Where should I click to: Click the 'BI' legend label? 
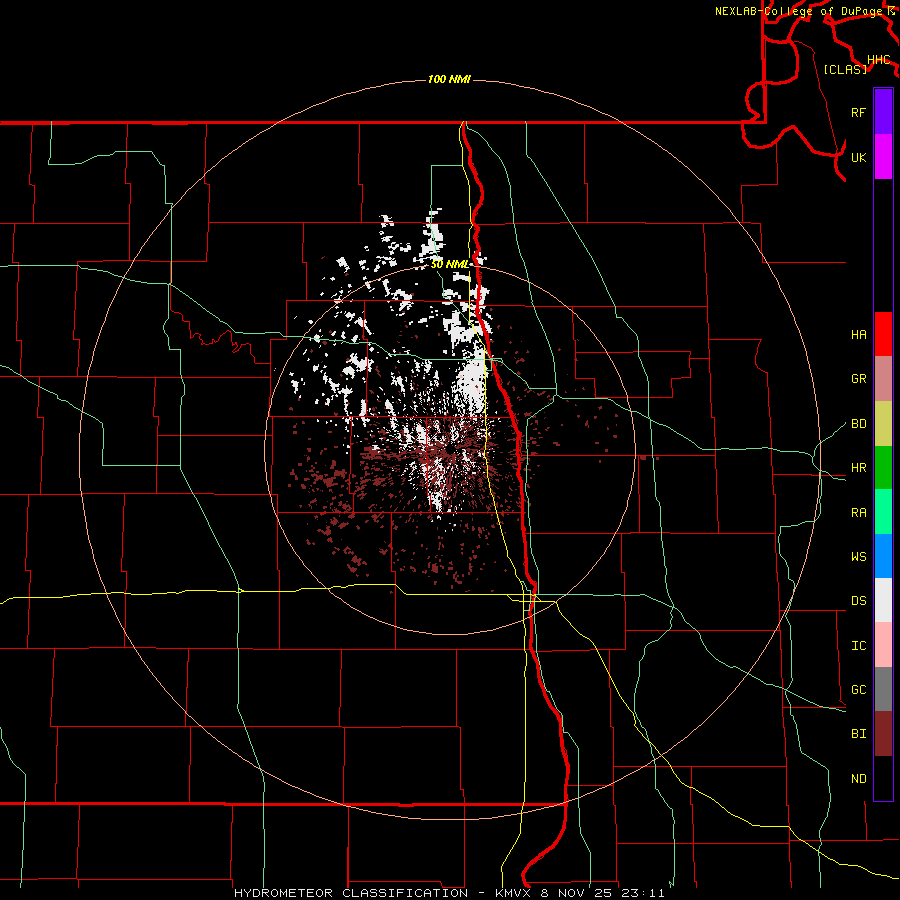pyautogui.click(x=858, y=734)
